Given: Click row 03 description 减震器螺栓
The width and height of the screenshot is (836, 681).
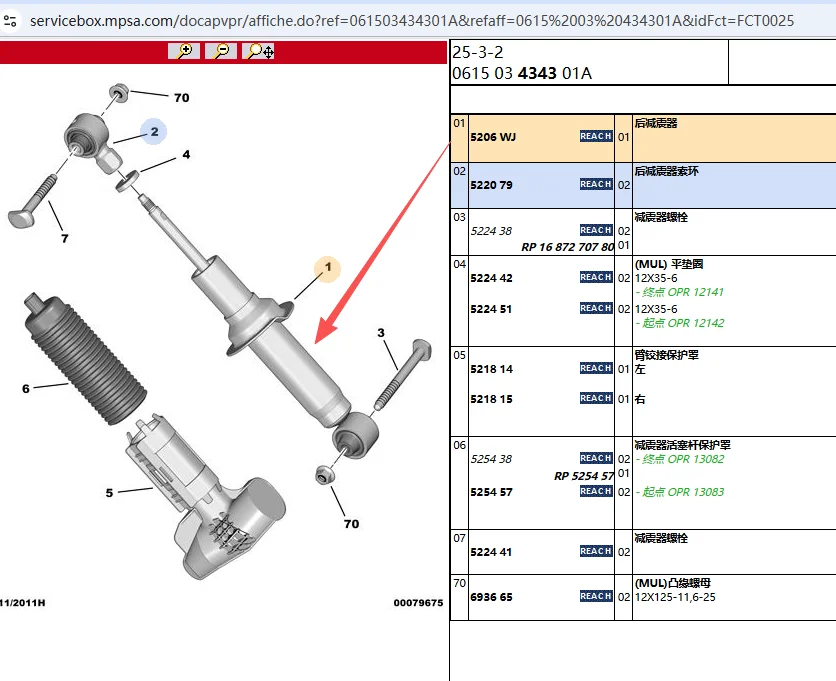Looking at the screenshot, I should tap(661, 217).
